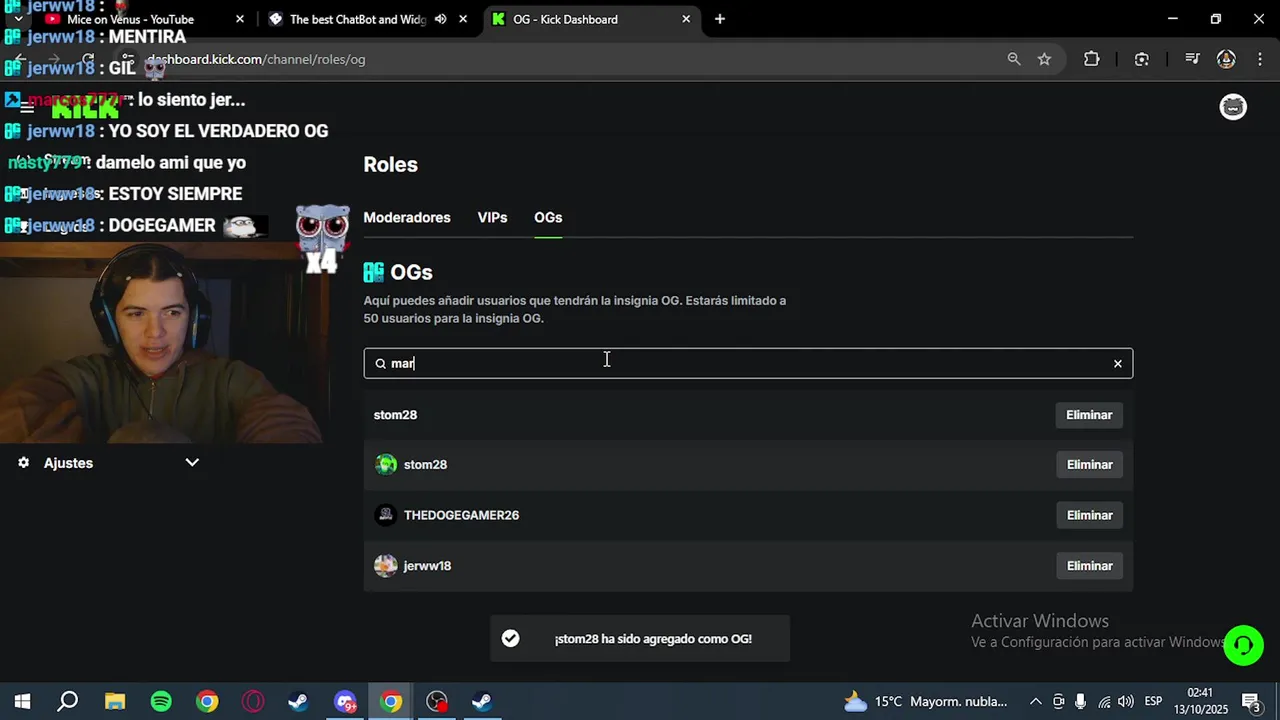Click the OG badge icon beside OGs heading

coord(374,272)
